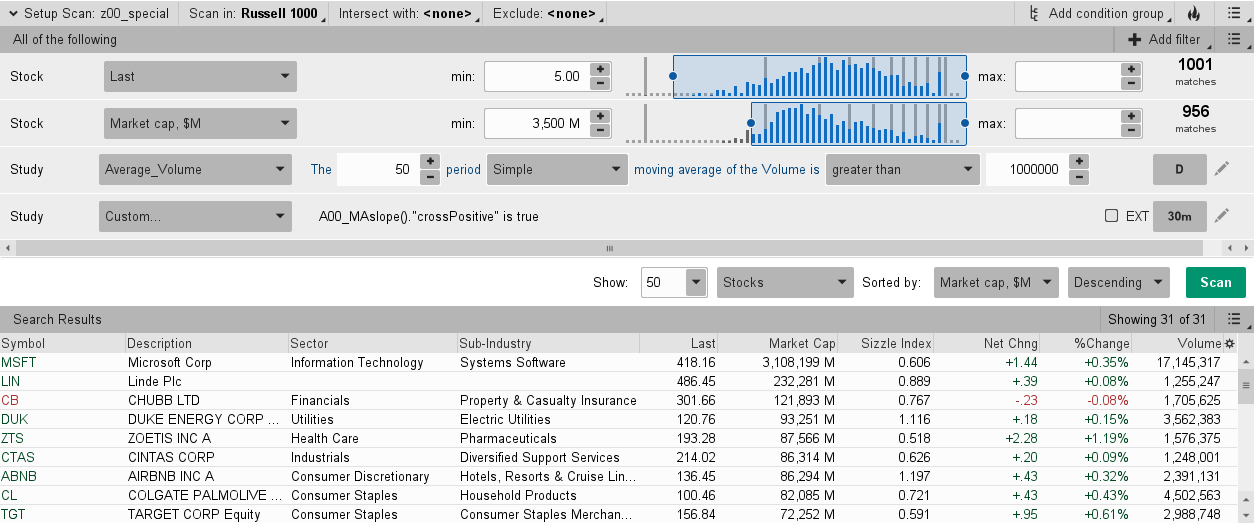
Task: Open the Setup Scan z00_special dropdown
Action: click(88, 14)
